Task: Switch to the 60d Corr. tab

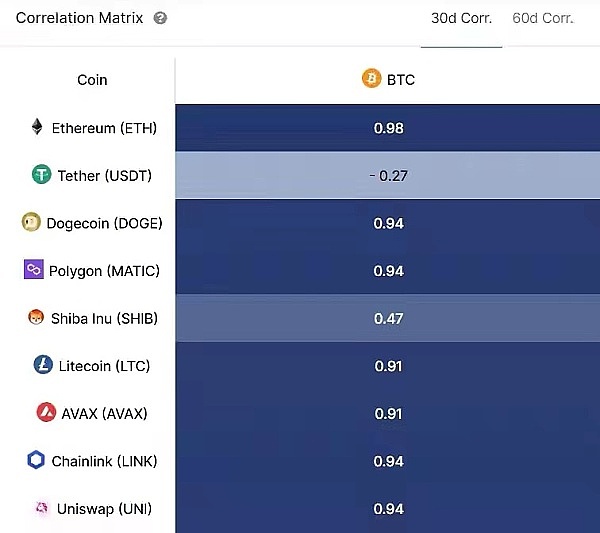Action: coord(542,18)
